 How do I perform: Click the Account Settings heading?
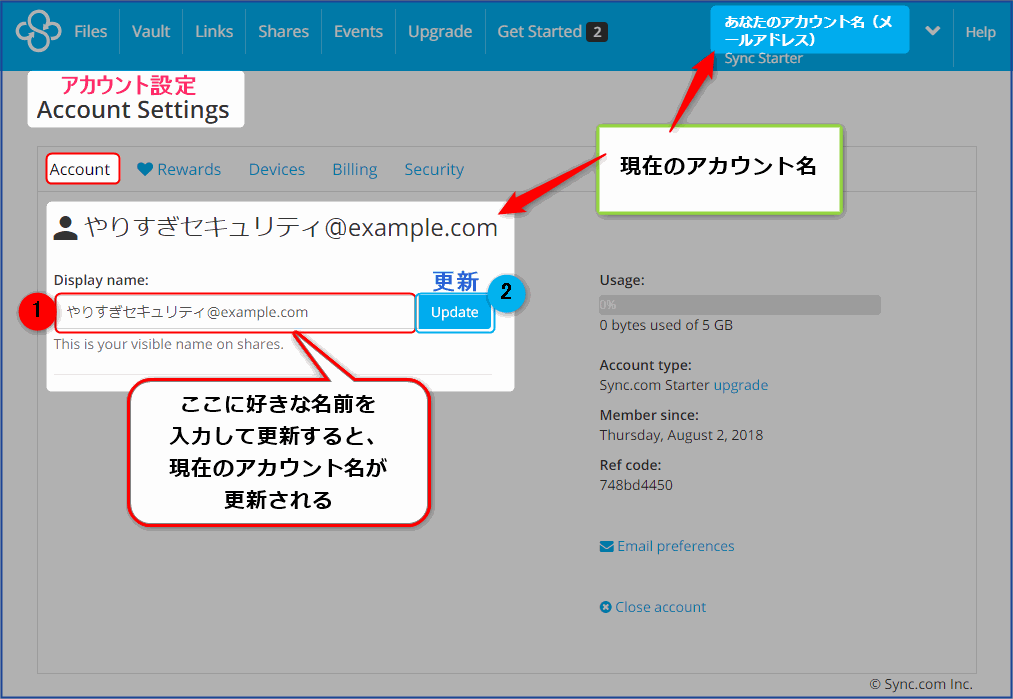pyautogui.click(x=133, y=110)
